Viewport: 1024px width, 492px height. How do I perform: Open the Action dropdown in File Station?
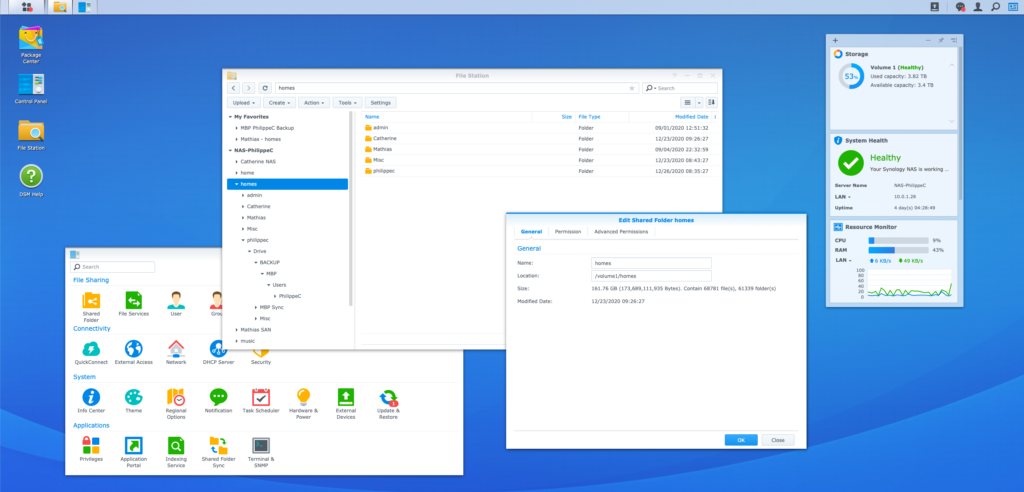point(314,103)
